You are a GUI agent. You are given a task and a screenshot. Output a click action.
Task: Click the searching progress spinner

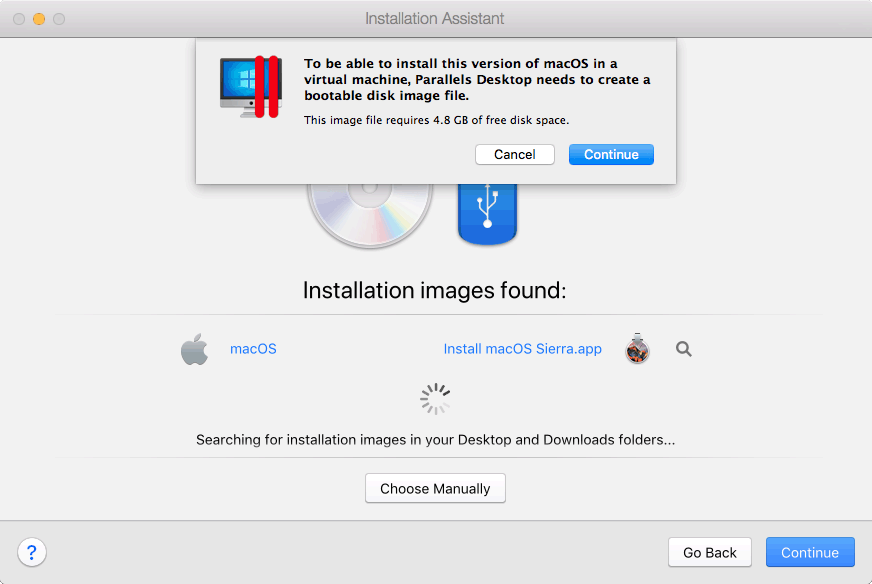point(435,399)
